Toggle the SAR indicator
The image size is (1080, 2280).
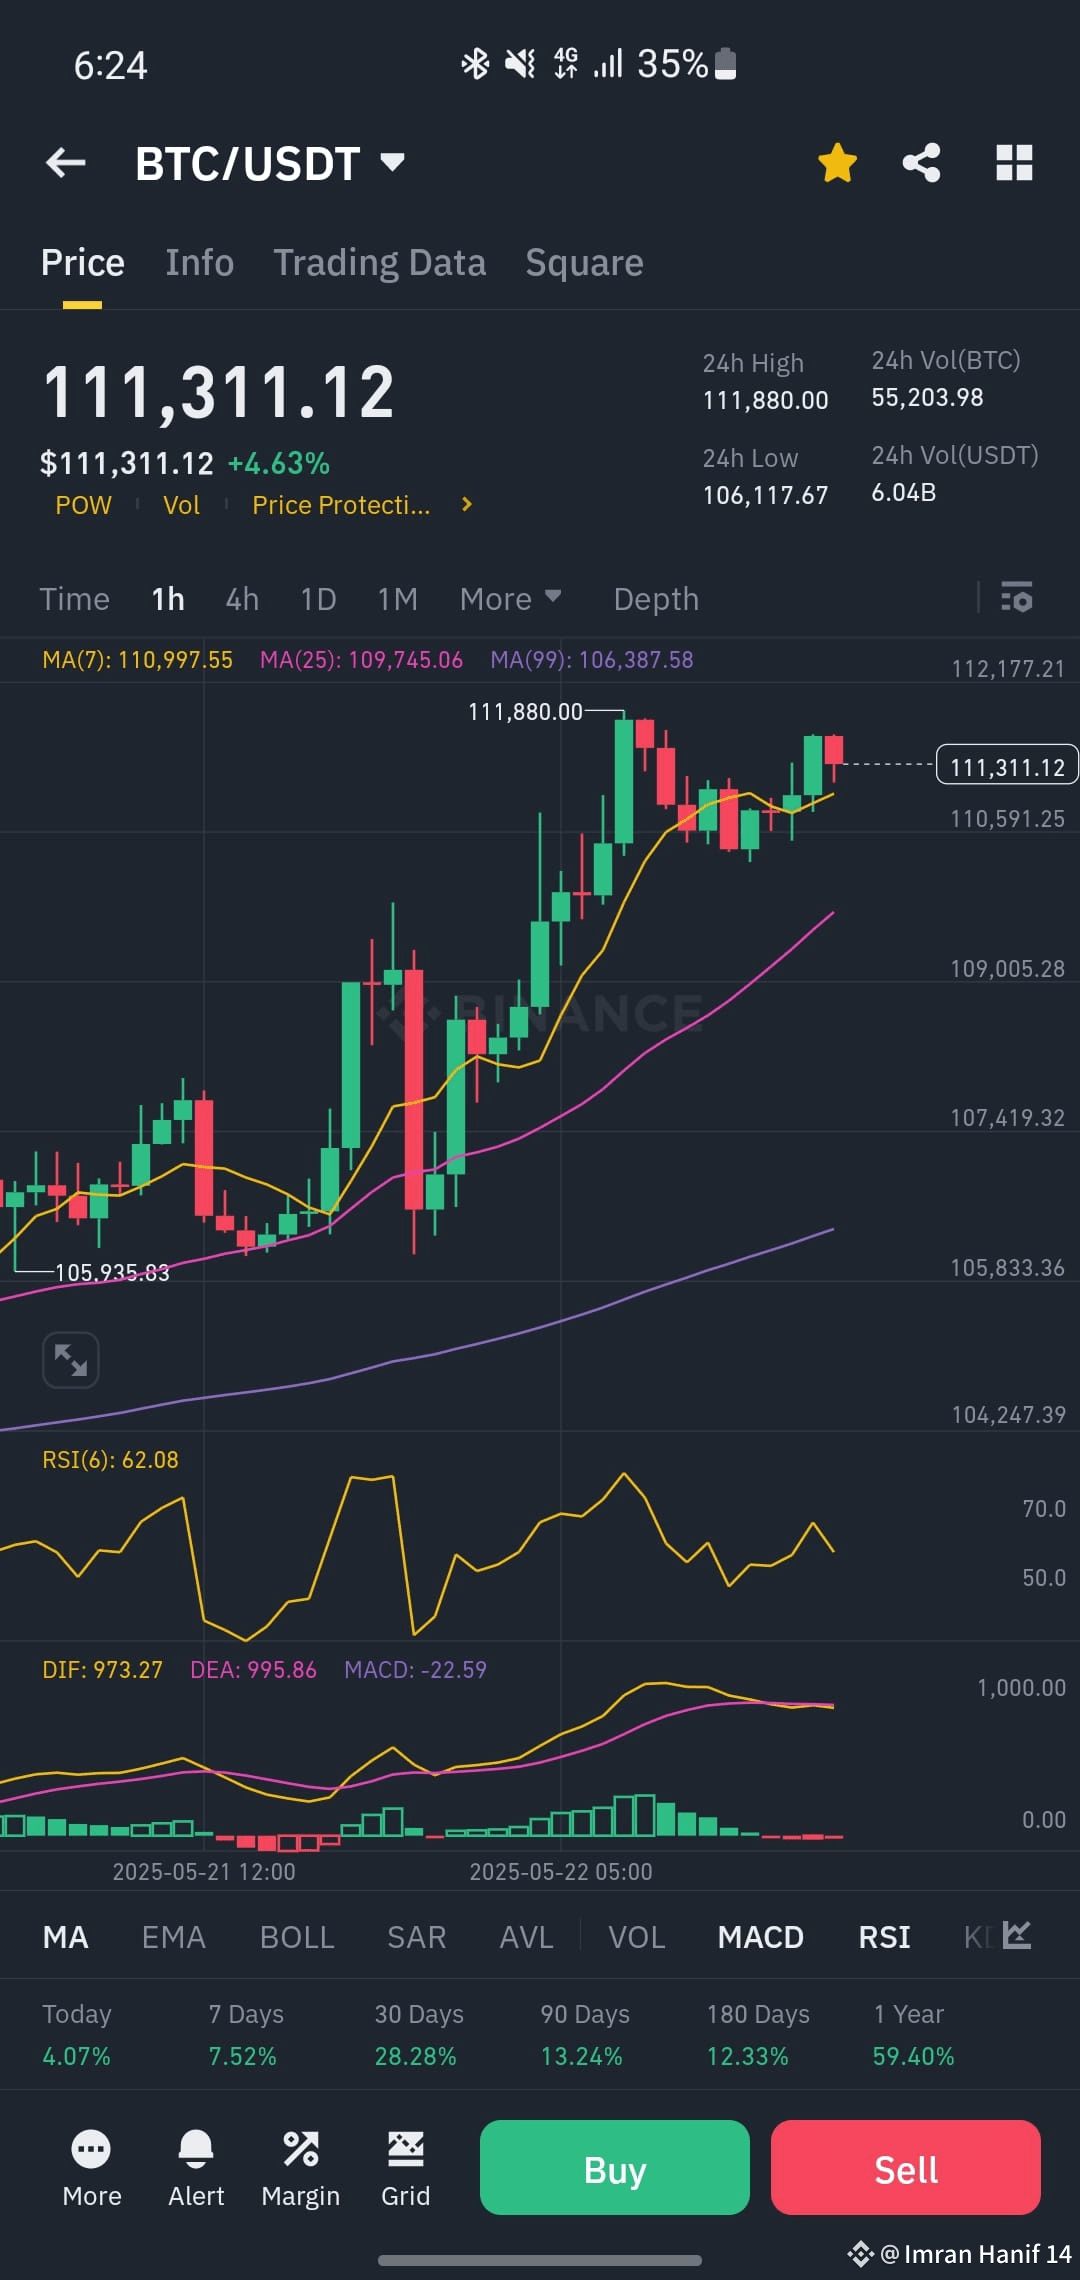(x=417, y=1937)
